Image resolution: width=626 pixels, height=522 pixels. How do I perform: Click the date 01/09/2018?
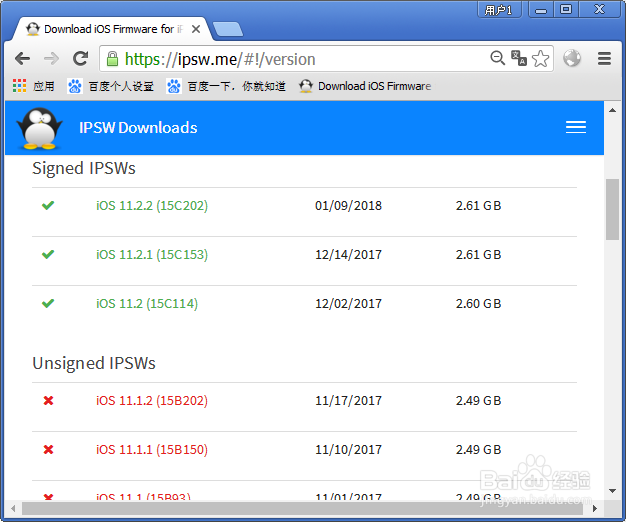[x=349, y=206]
